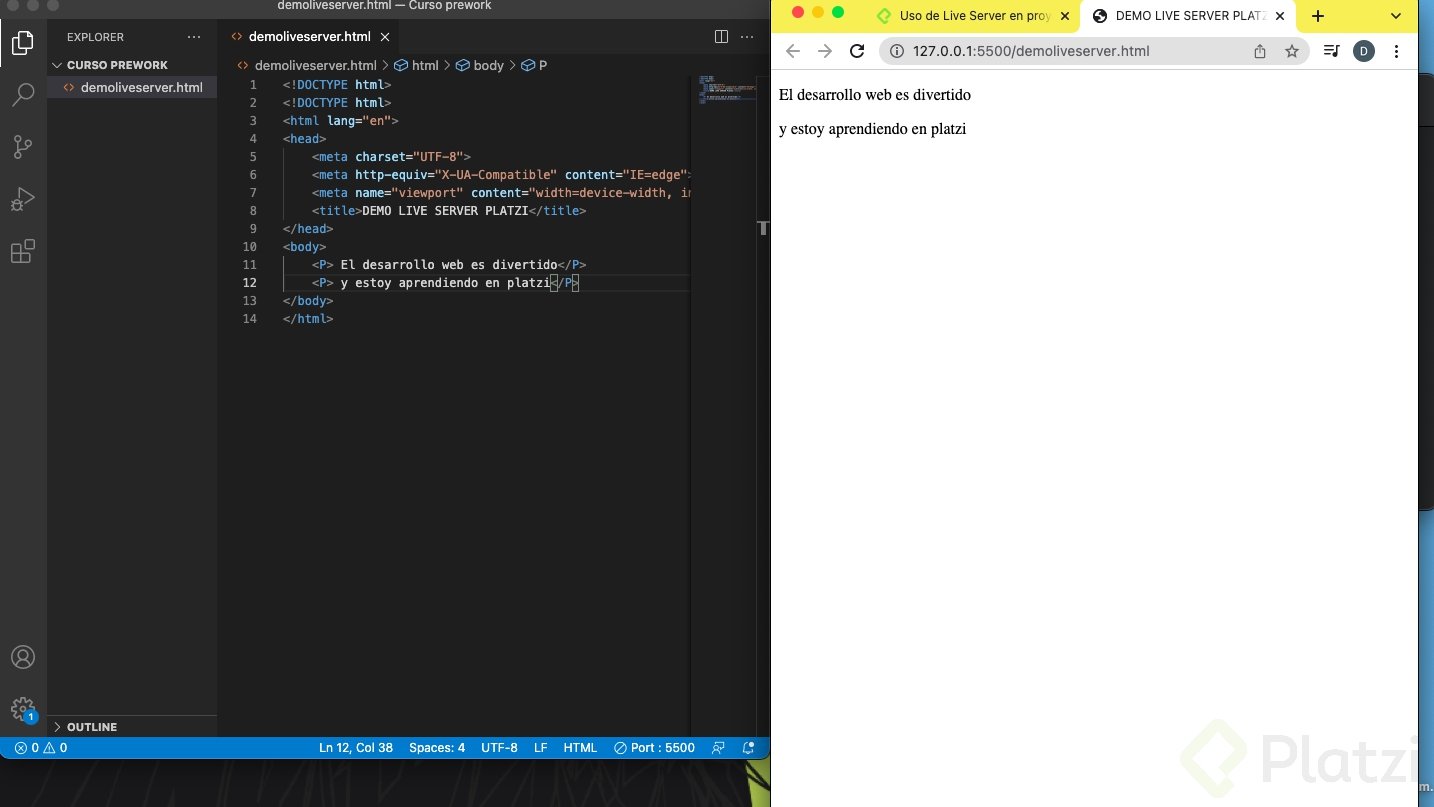Image resolution: width=1434 pixels, height=807 pixels.
Task: Select the demoliveserver.html editor tab
Action: click(x=308, y=37)
